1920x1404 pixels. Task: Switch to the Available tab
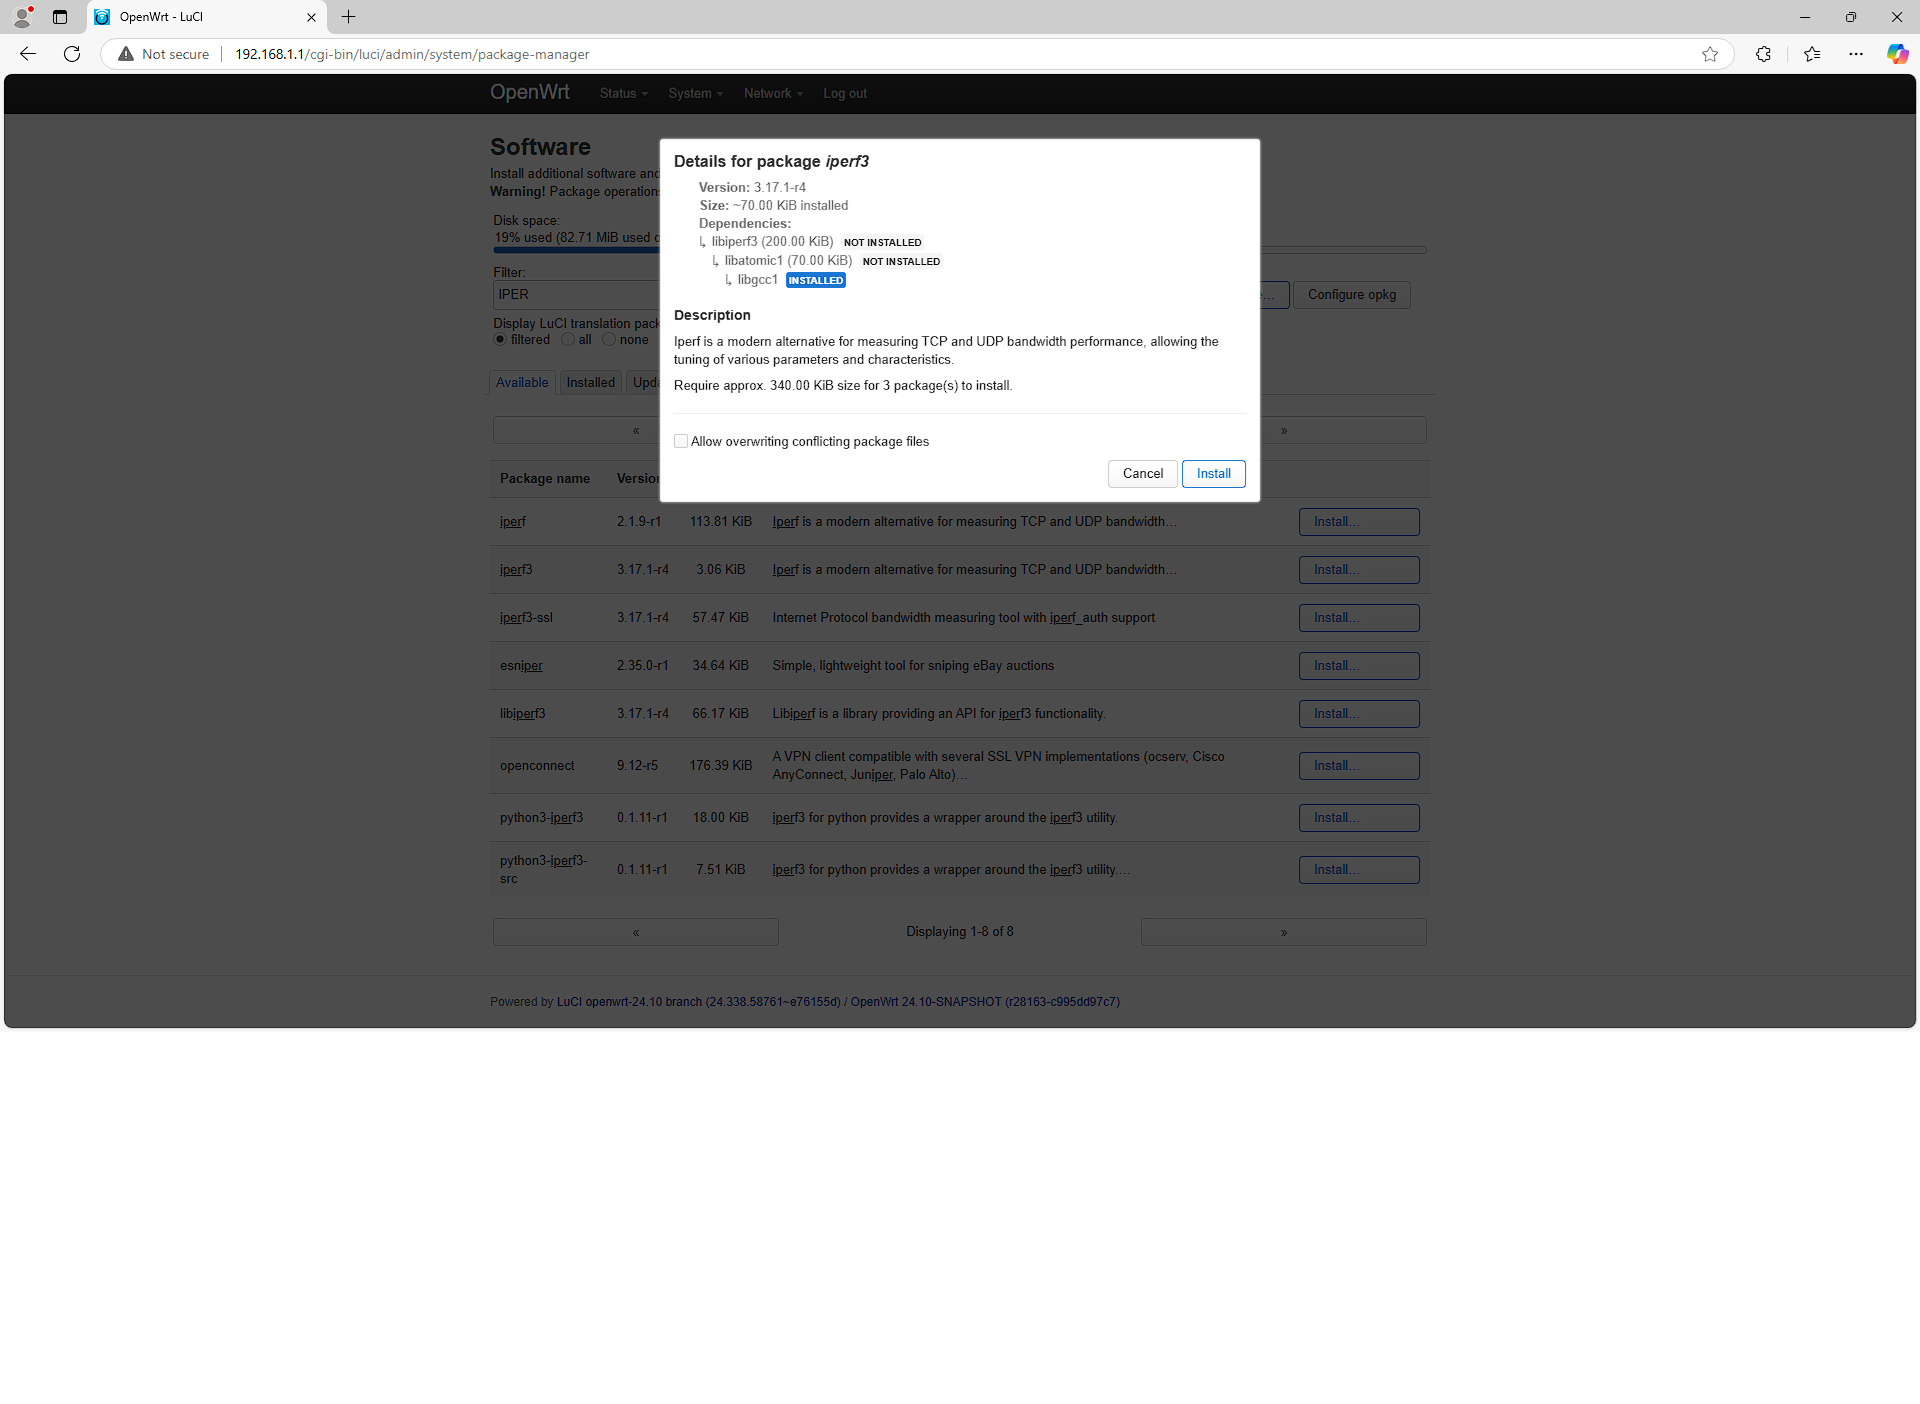(x=522, y=383)
